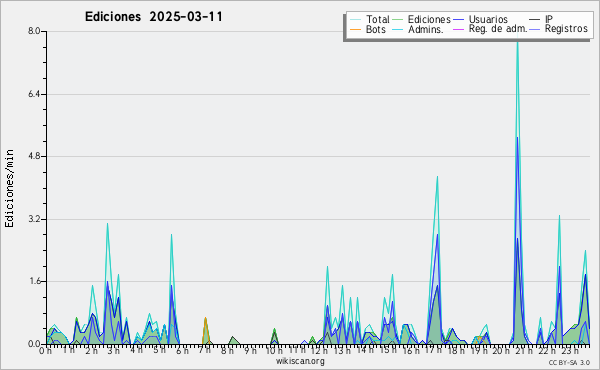Click the 12 h x-axis label
This screenshot has width=600, height=370.
pos(319,350)
